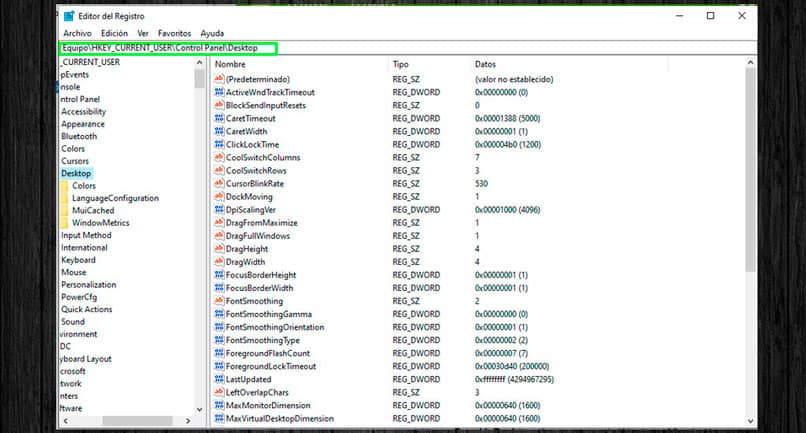The image size is (806, 433).
Task: Select the Bluetooth key
Action: (x=79, y=136)
